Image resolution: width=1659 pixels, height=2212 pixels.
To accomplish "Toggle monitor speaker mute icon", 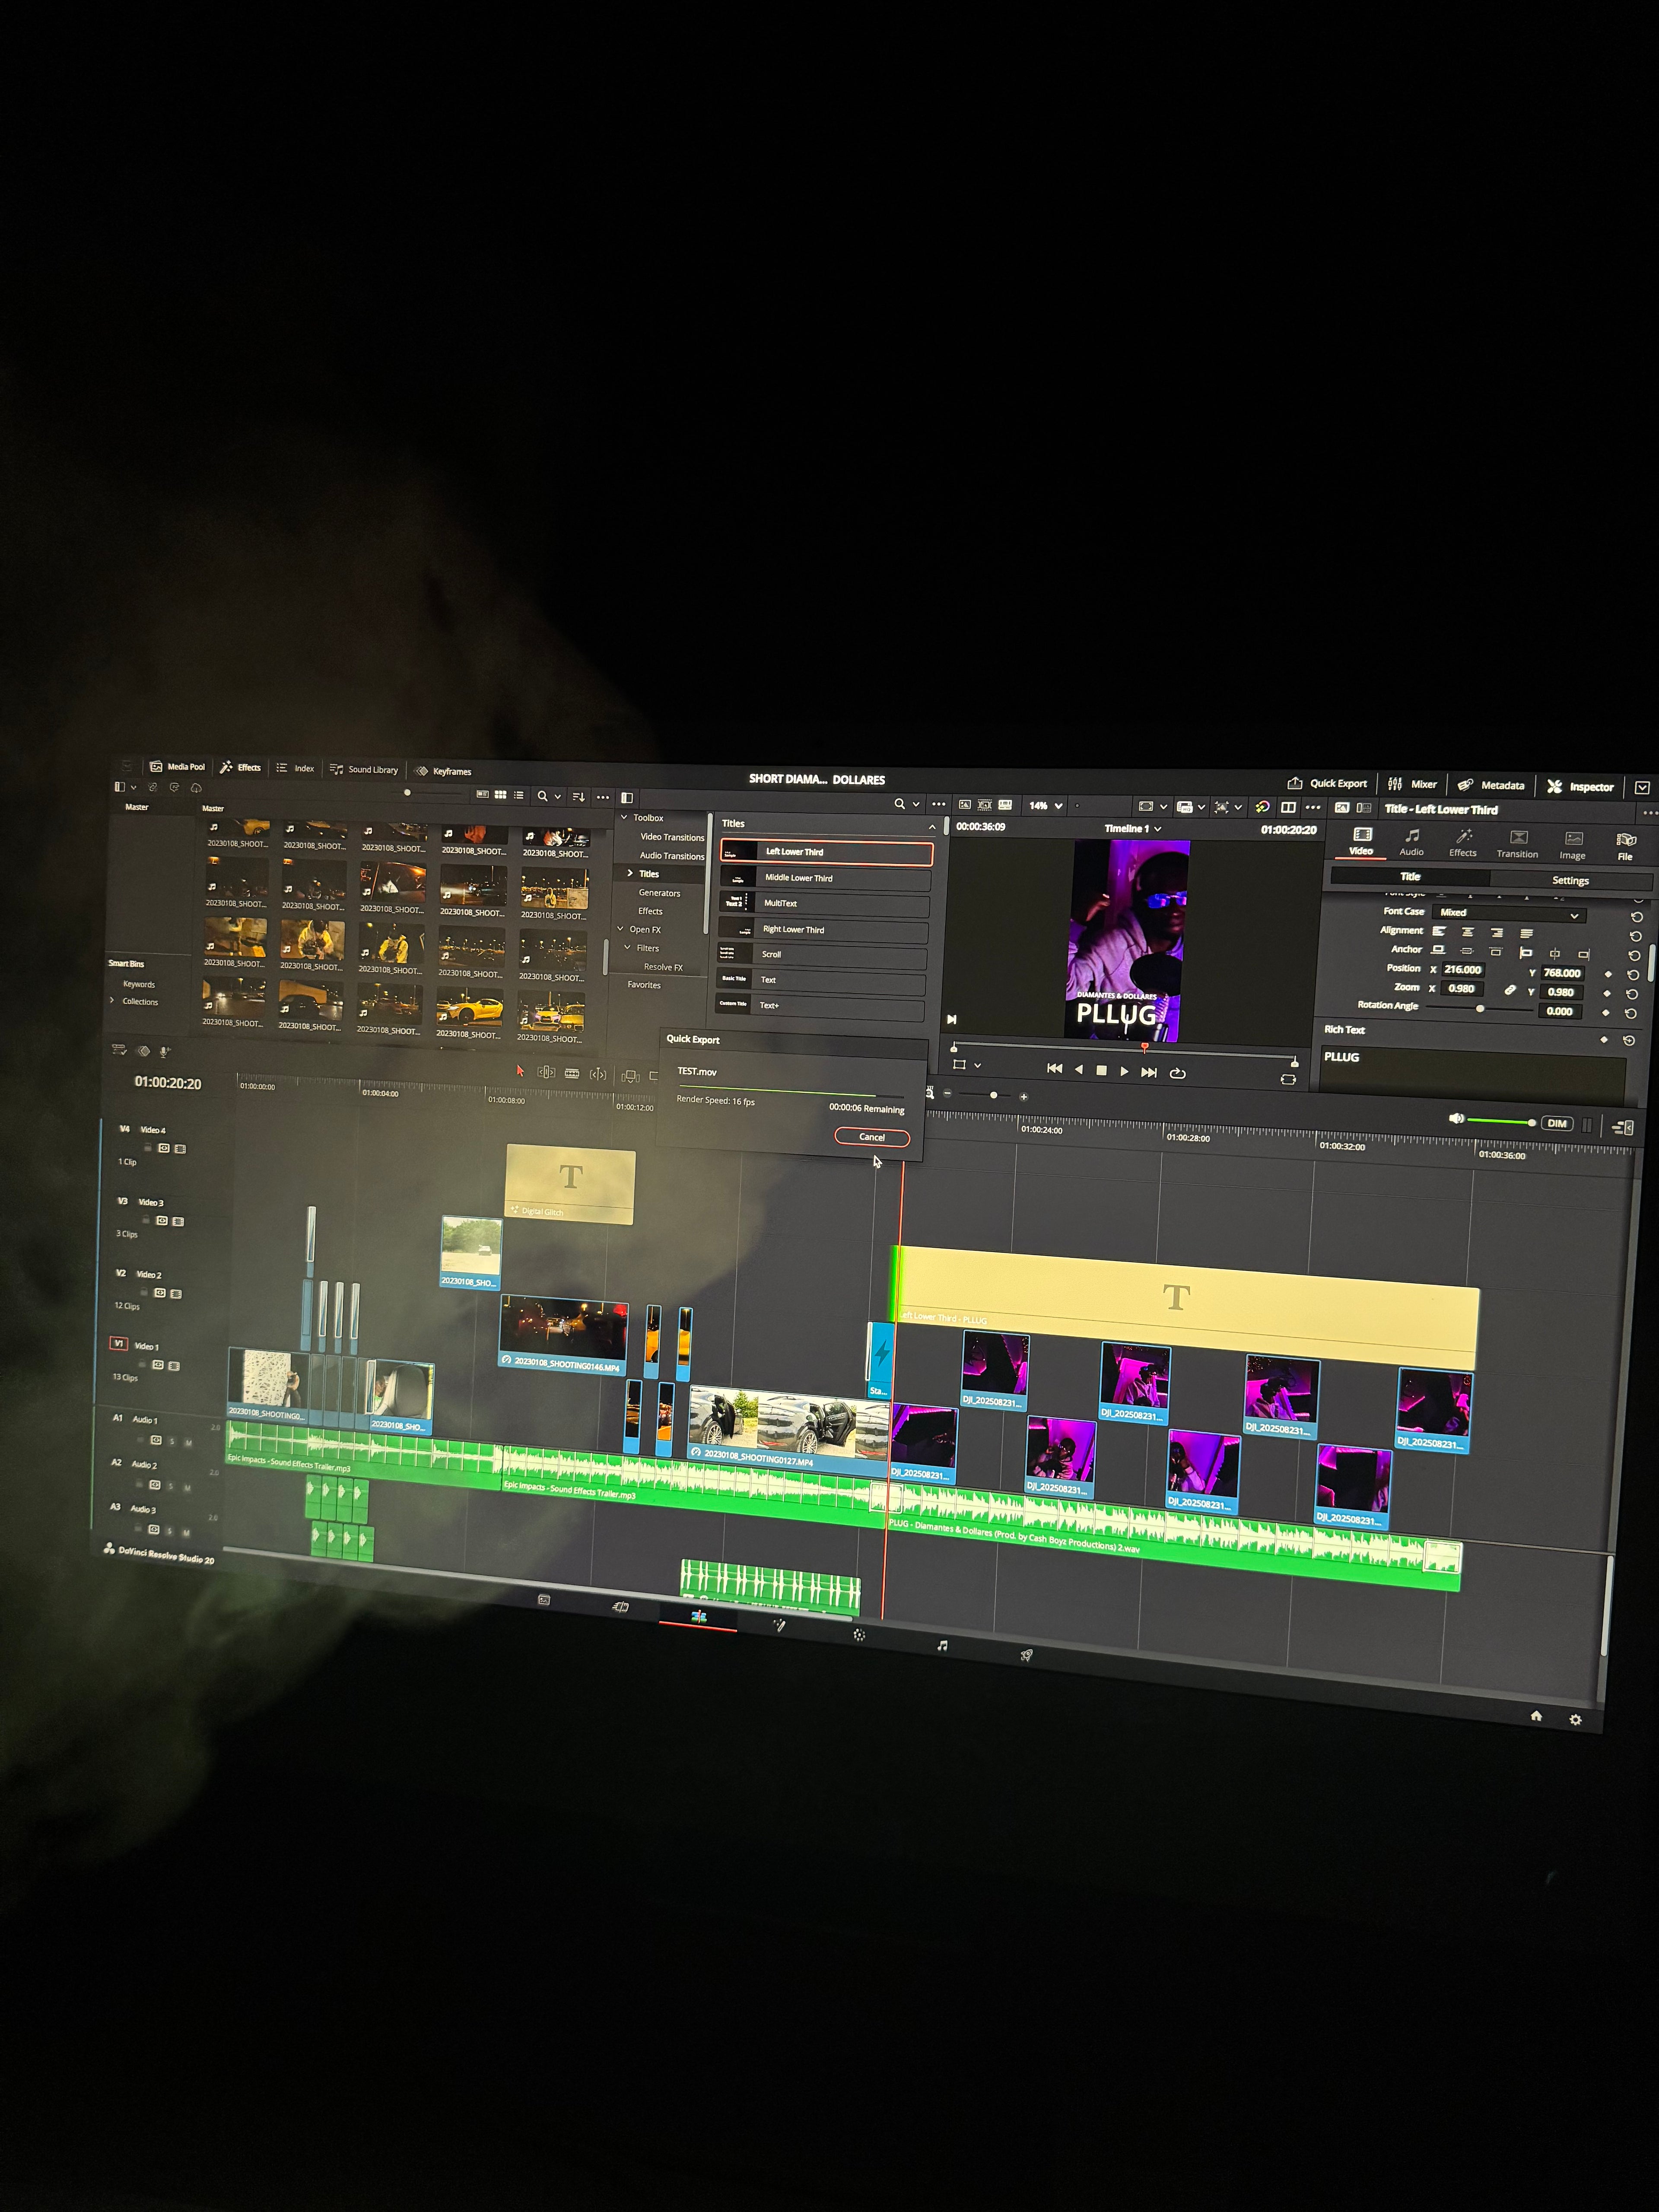I will 1456,1119.
